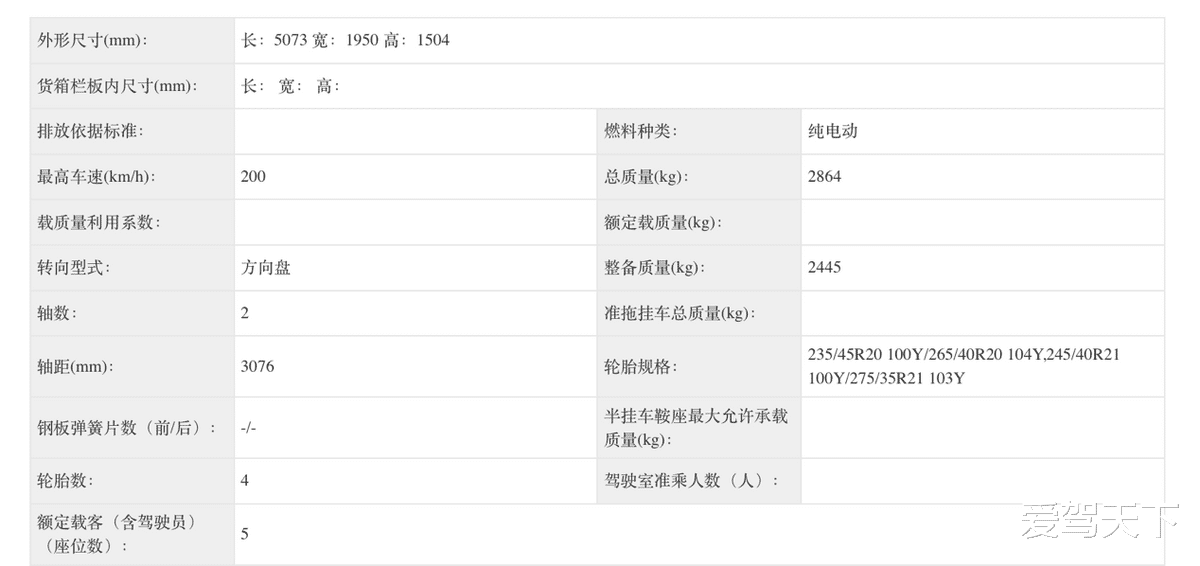
Task: Click the 燃料种类 label cell
Action: [x=641, y=131]
